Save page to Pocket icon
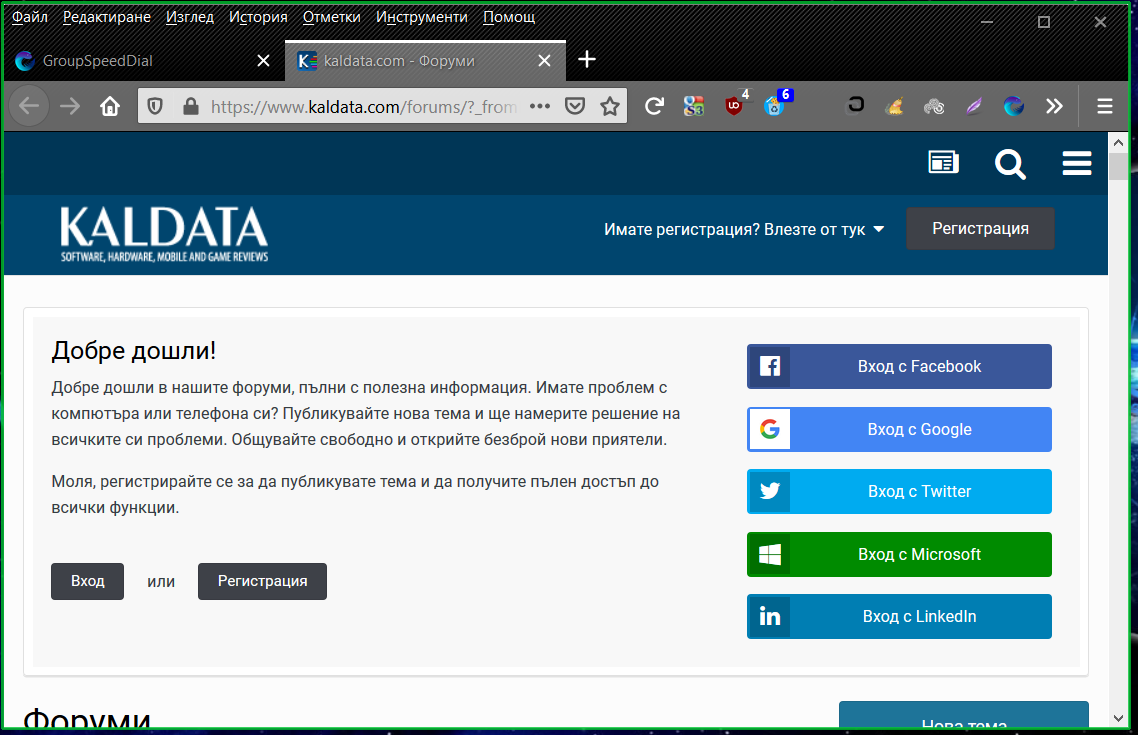 [x=575, y=107]
